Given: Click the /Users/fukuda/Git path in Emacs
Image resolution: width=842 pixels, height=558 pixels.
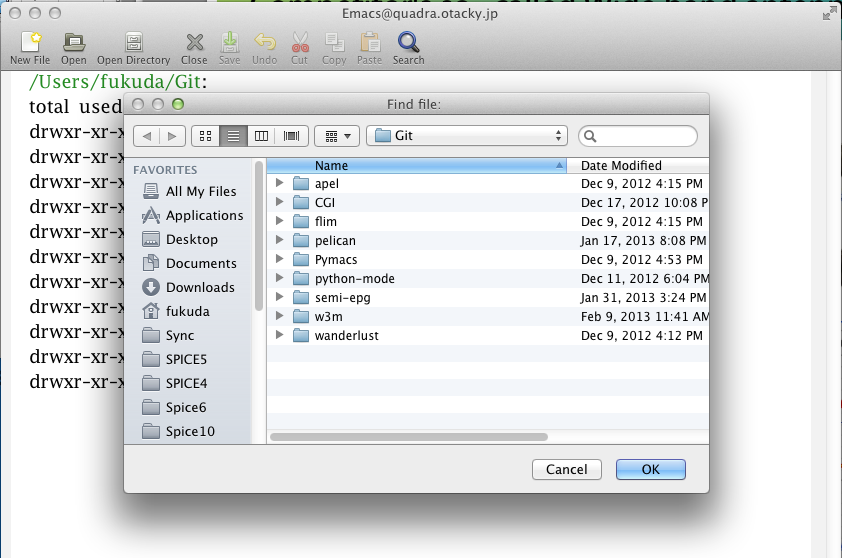Looking at the screenshot, I should 115,82.
